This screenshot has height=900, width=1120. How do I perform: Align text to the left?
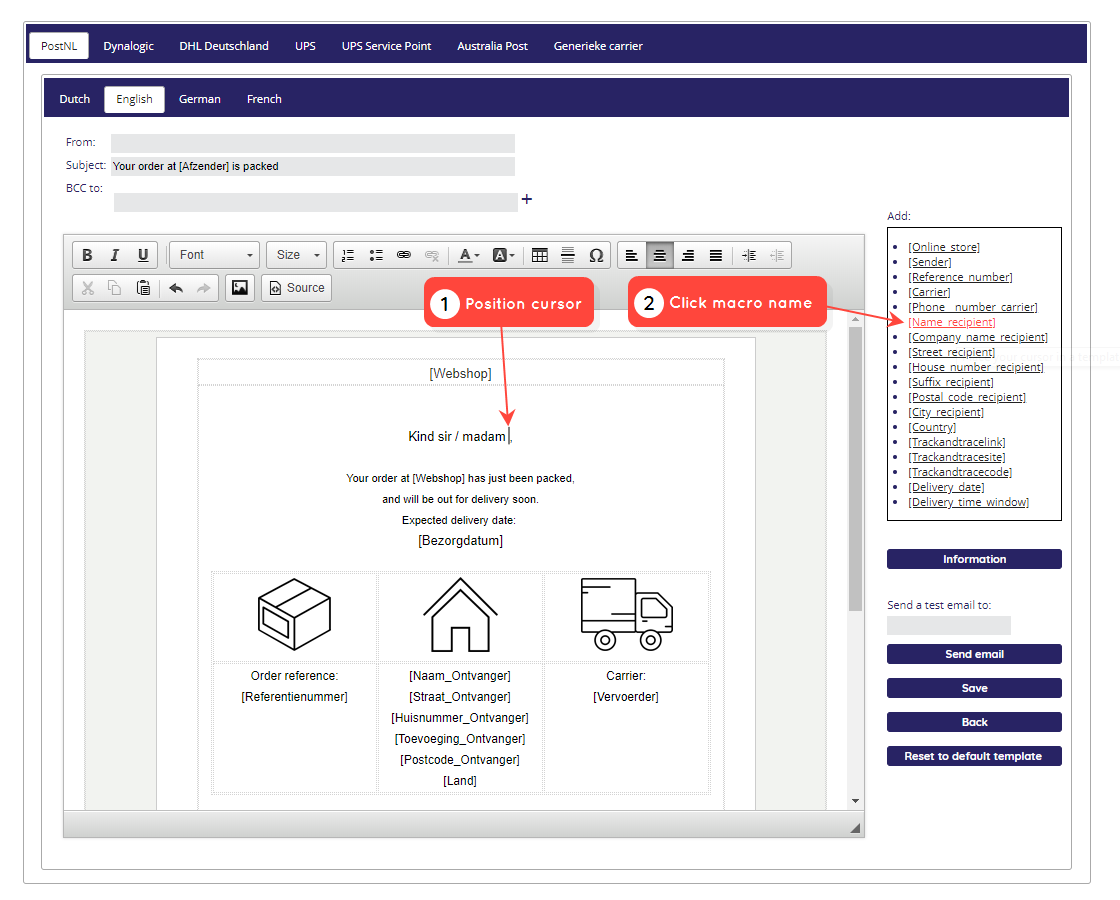click(631, 255)
